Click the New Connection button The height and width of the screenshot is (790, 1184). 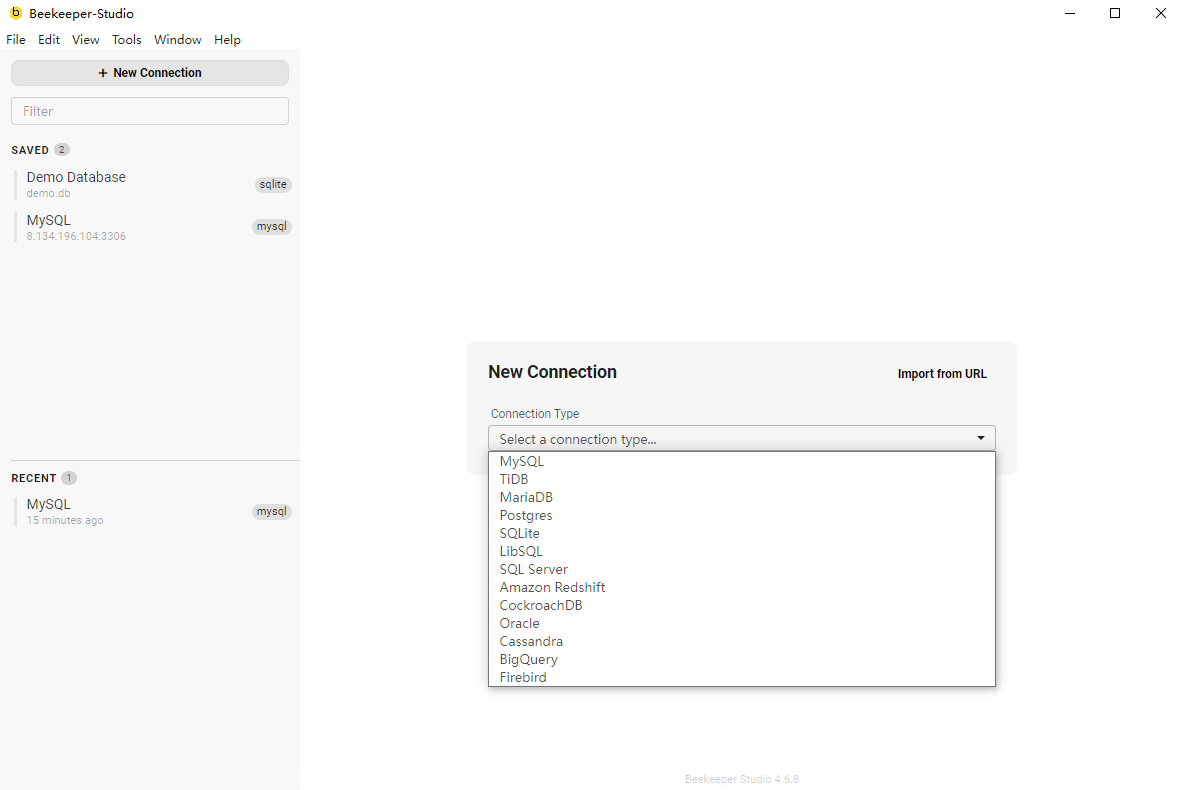(150, 73)
